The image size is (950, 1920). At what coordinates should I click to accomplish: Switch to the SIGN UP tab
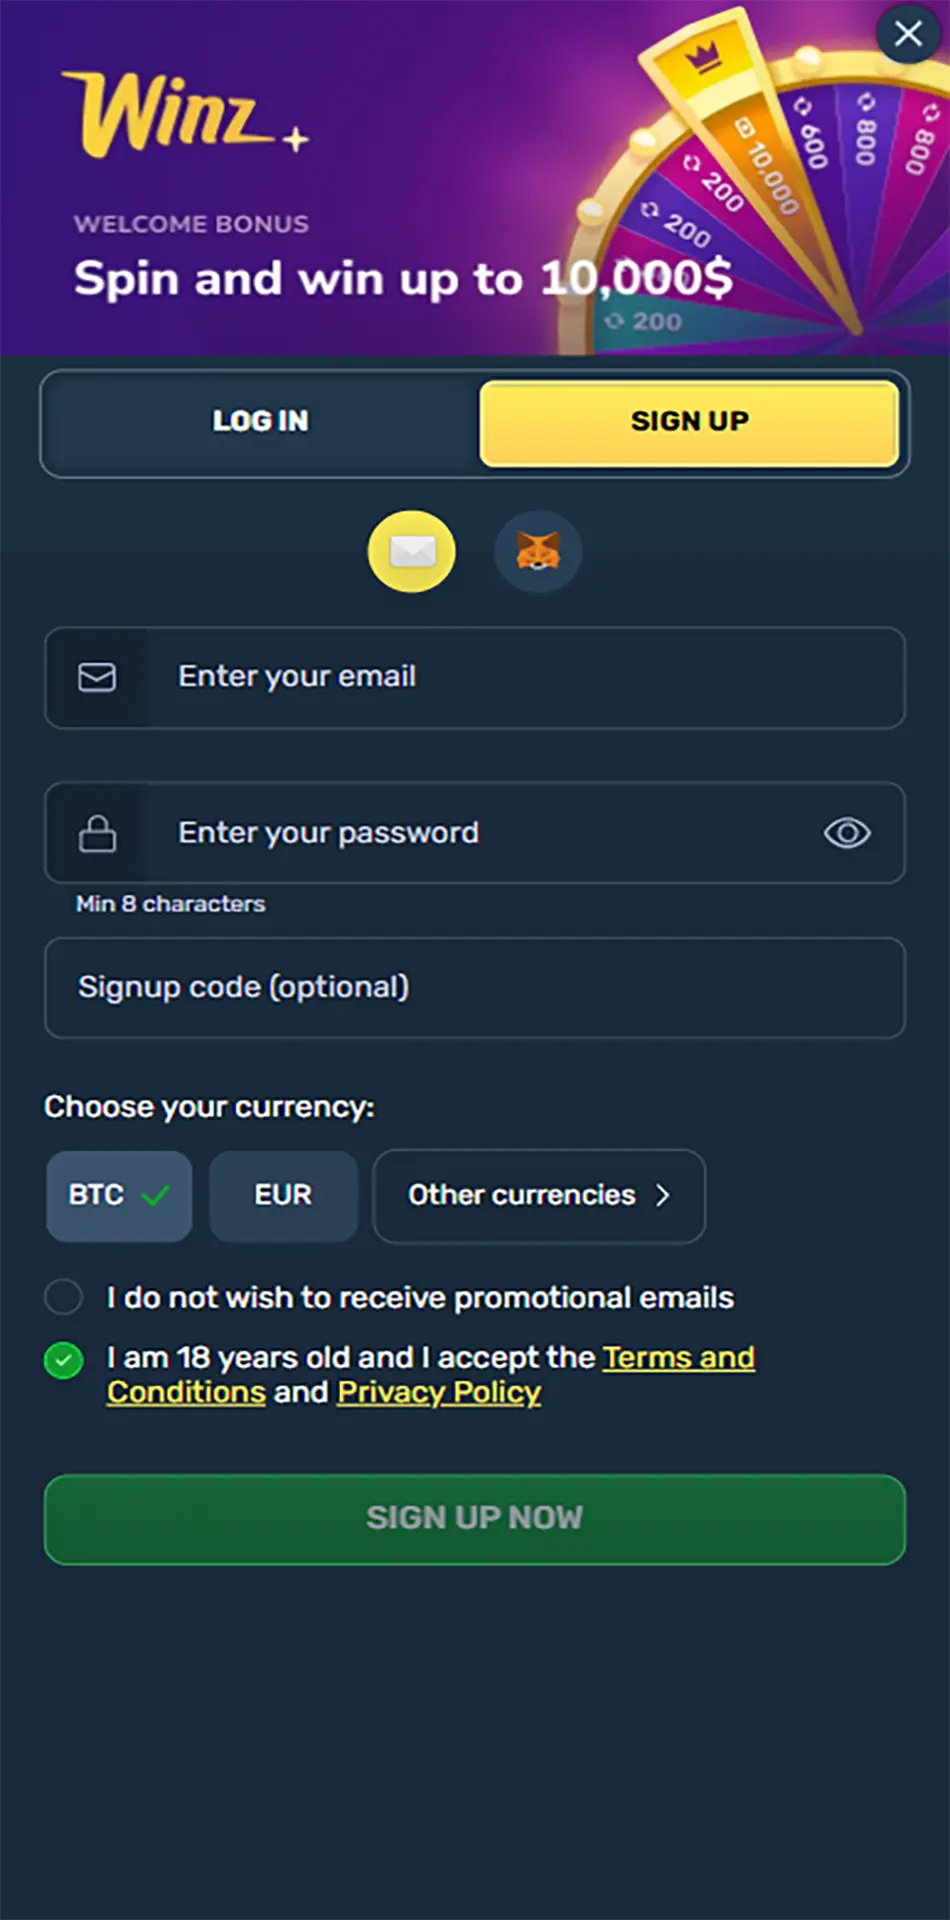(689, 422)
